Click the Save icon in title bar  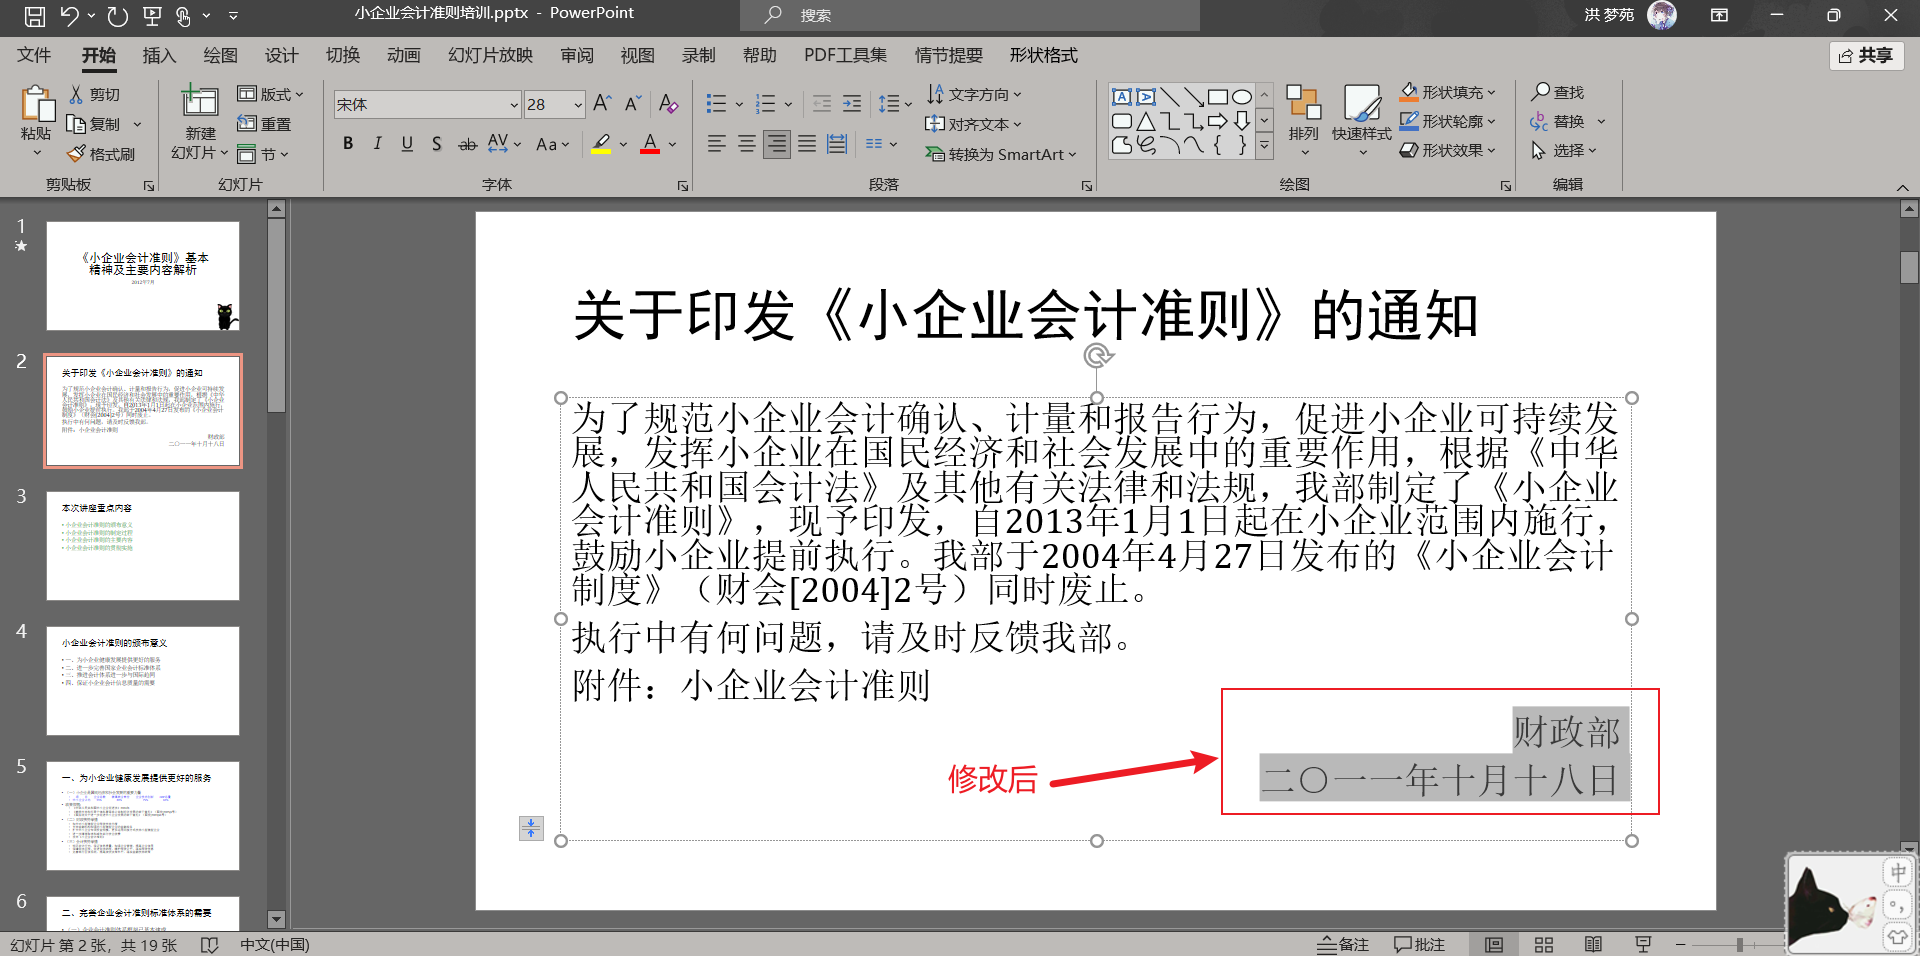point(34,15)
